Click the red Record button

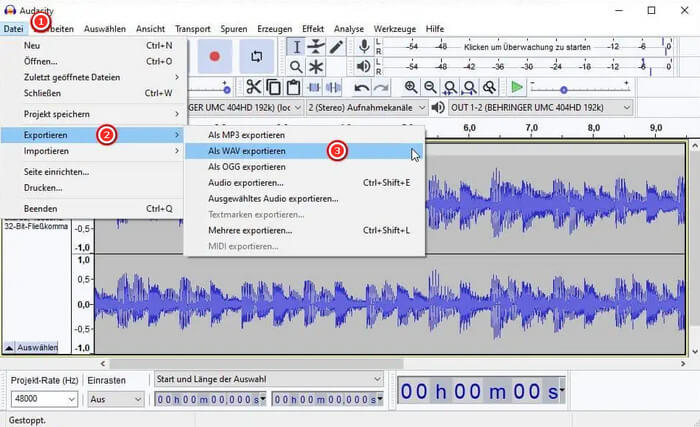tap(215, 56)
